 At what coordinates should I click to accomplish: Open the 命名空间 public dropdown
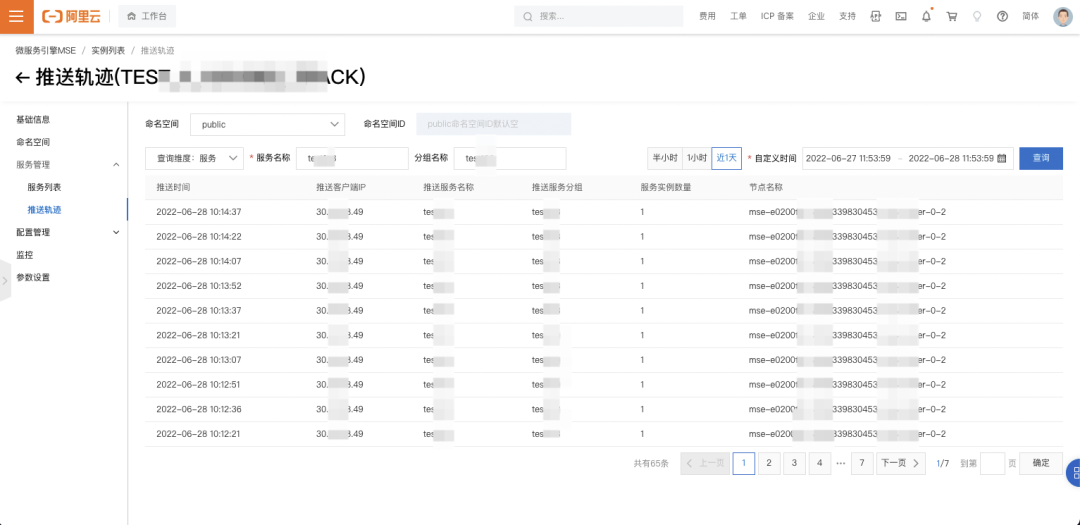click(x=267, y=125)
